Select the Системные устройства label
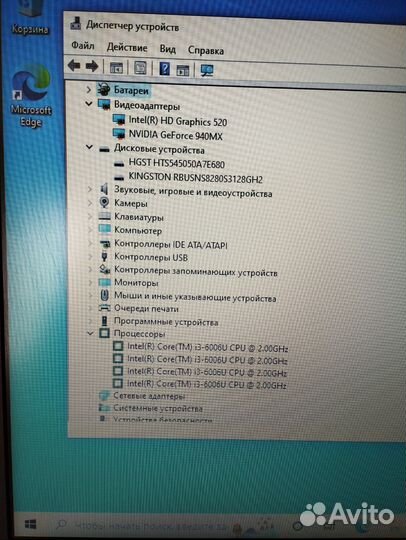The height and width of the screenshot is (540, 406). tap(158, 408)
